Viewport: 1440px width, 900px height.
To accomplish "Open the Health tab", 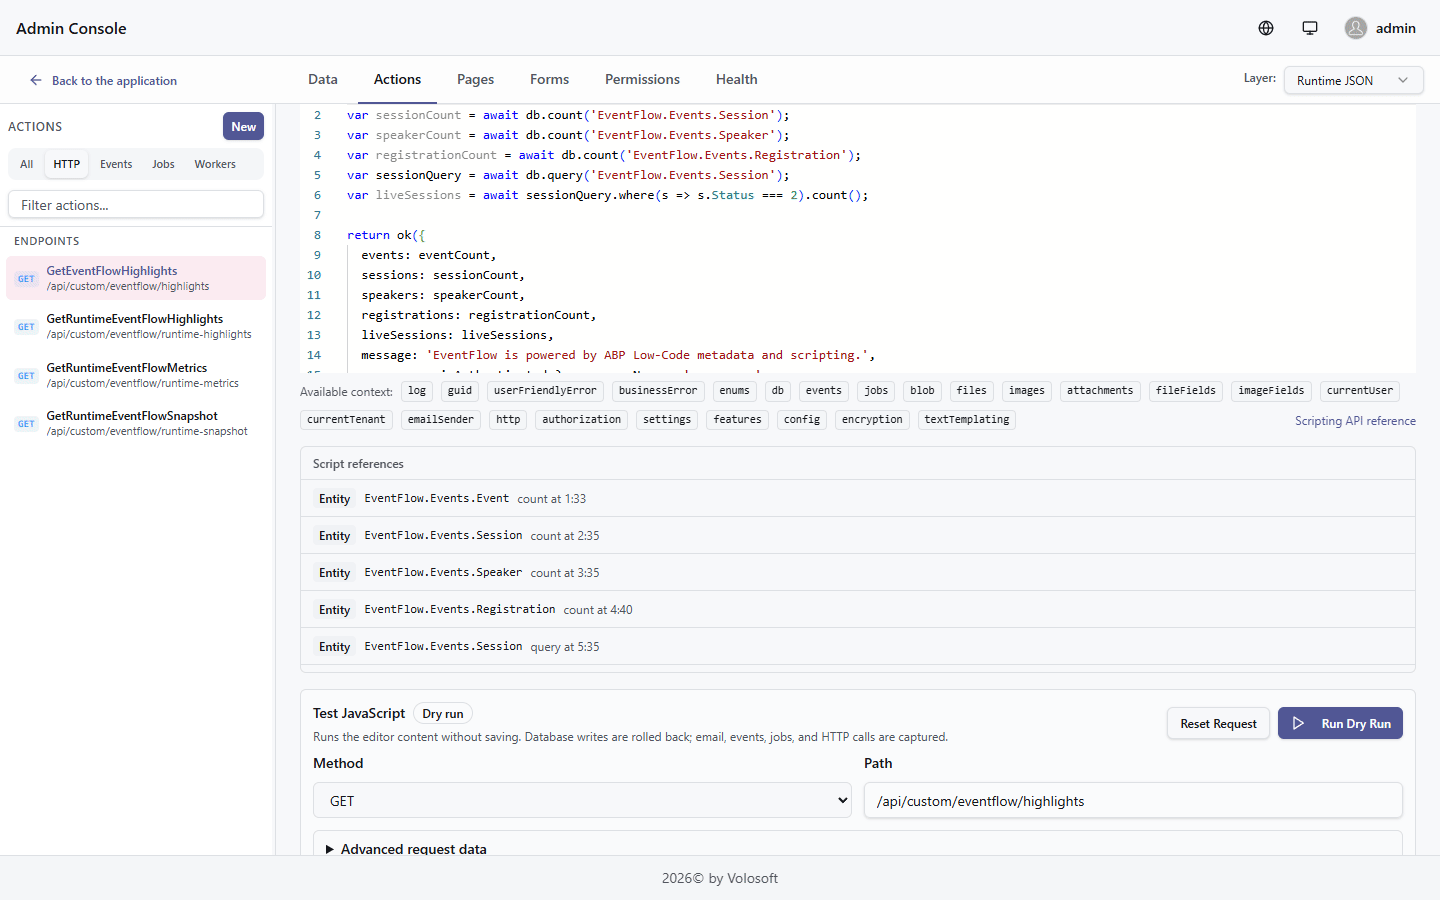I will coord(736,79).
